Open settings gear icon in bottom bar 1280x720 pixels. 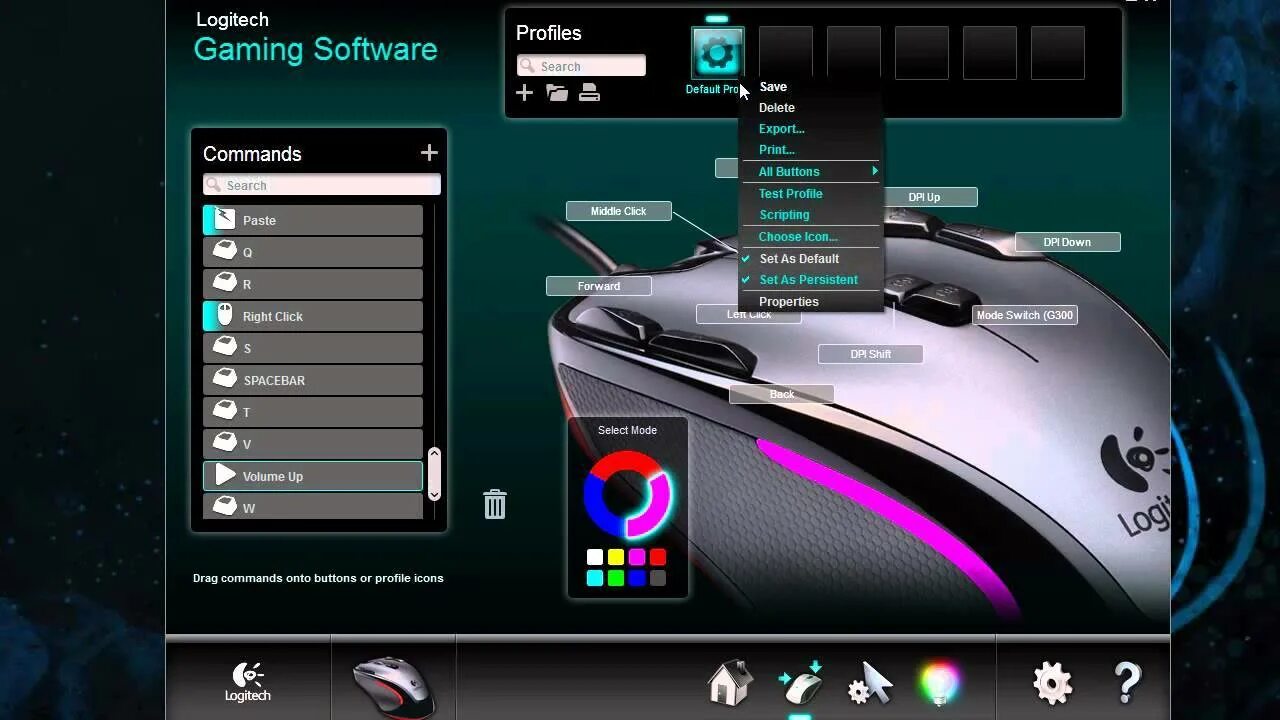click(1053, 683)
